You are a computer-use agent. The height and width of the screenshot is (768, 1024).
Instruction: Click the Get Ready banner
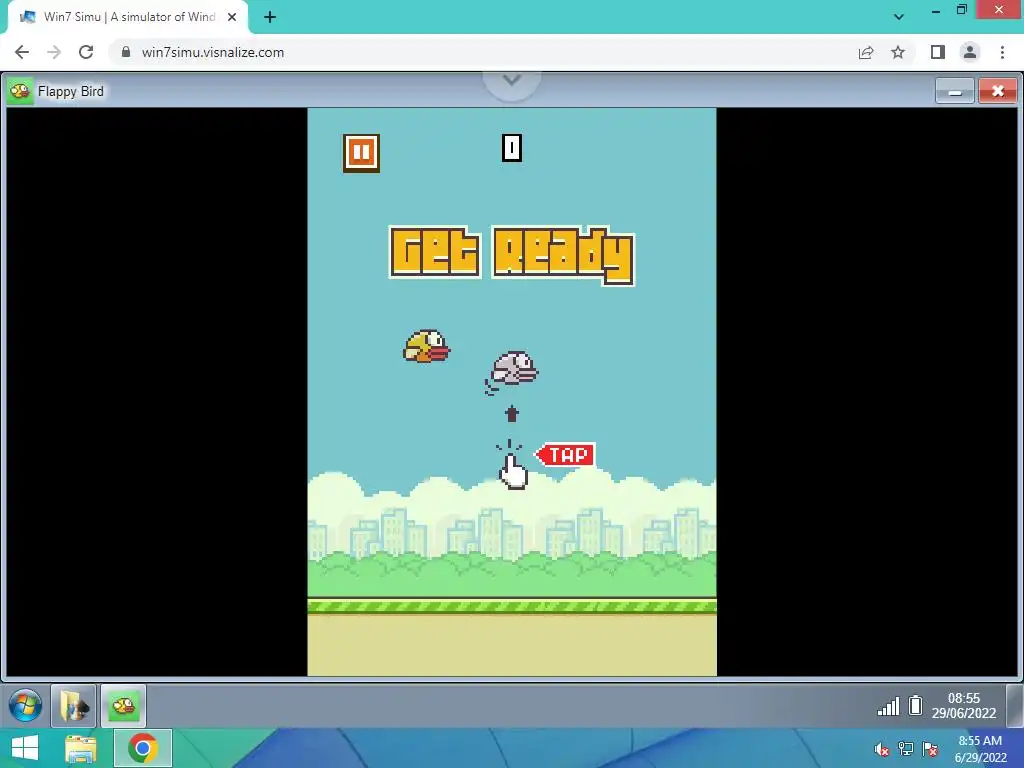coord(512,255)
